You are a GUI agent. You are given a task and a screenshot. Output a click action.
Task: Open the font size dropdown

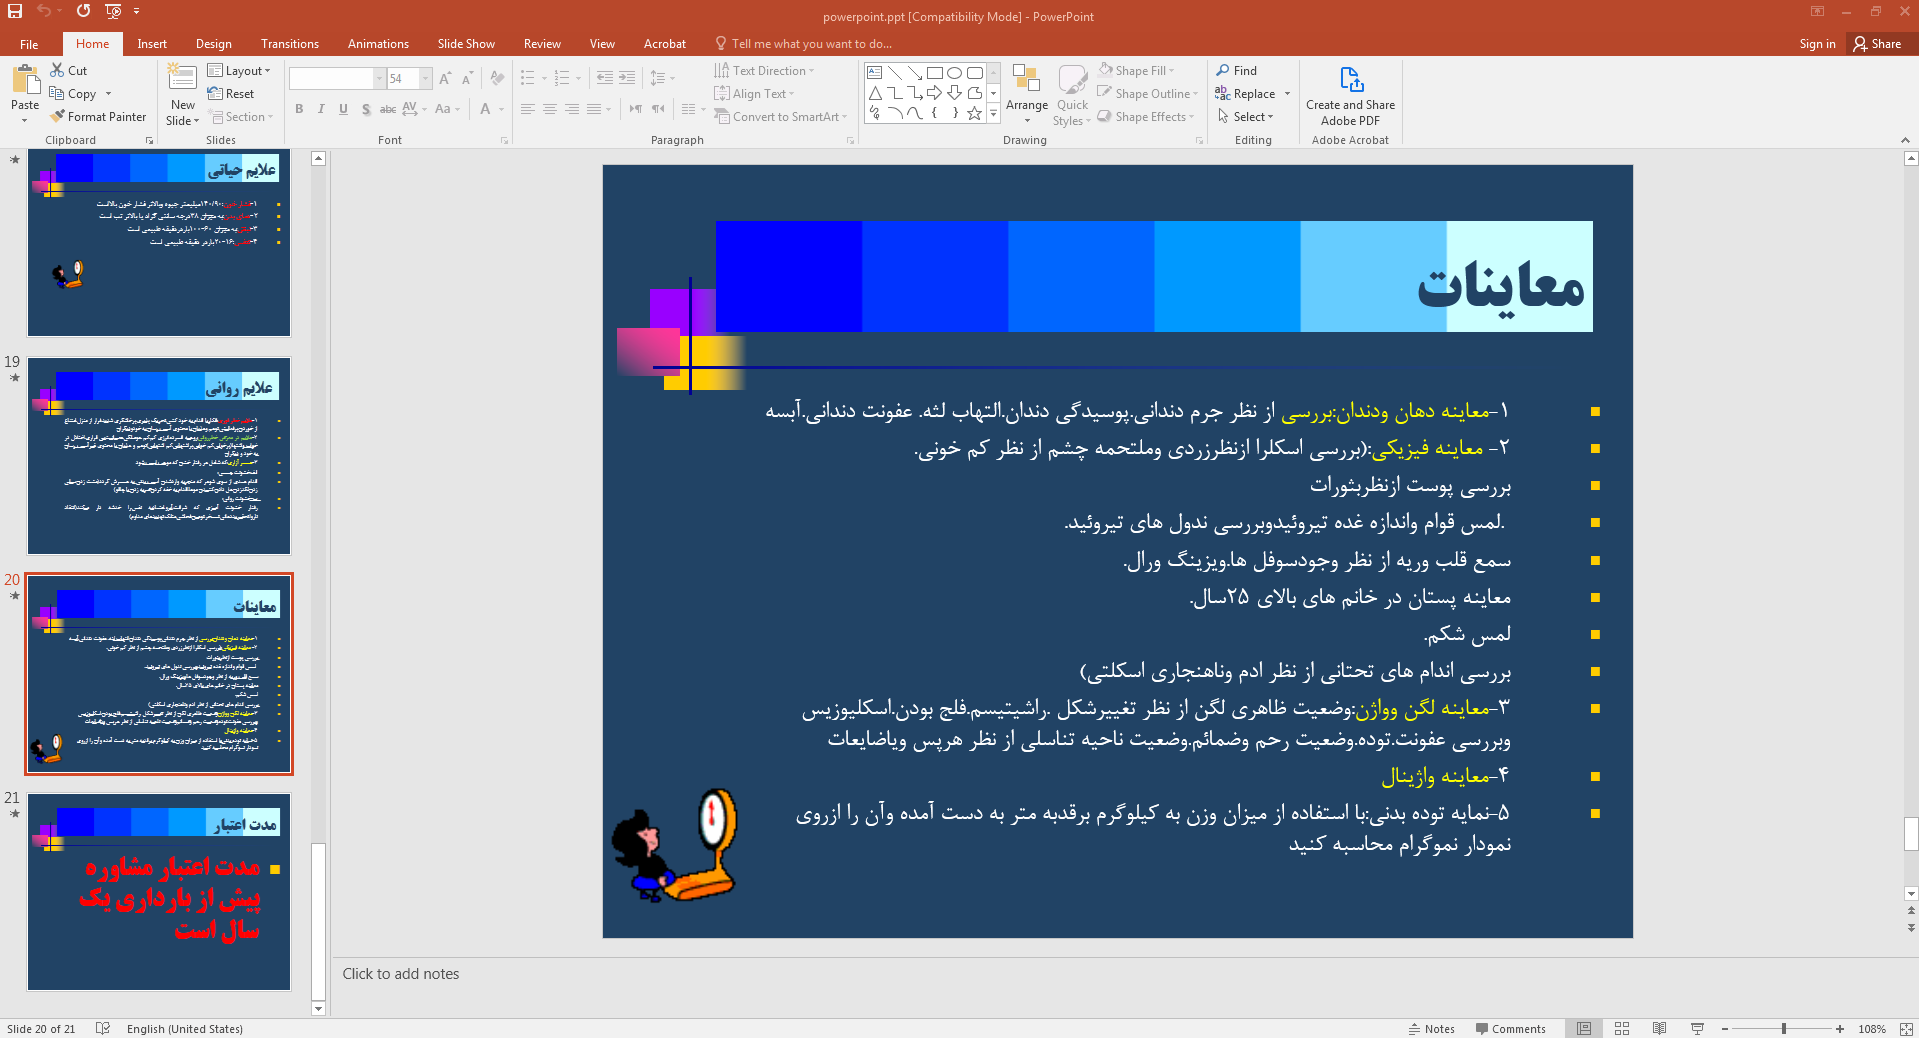(424, 78)
